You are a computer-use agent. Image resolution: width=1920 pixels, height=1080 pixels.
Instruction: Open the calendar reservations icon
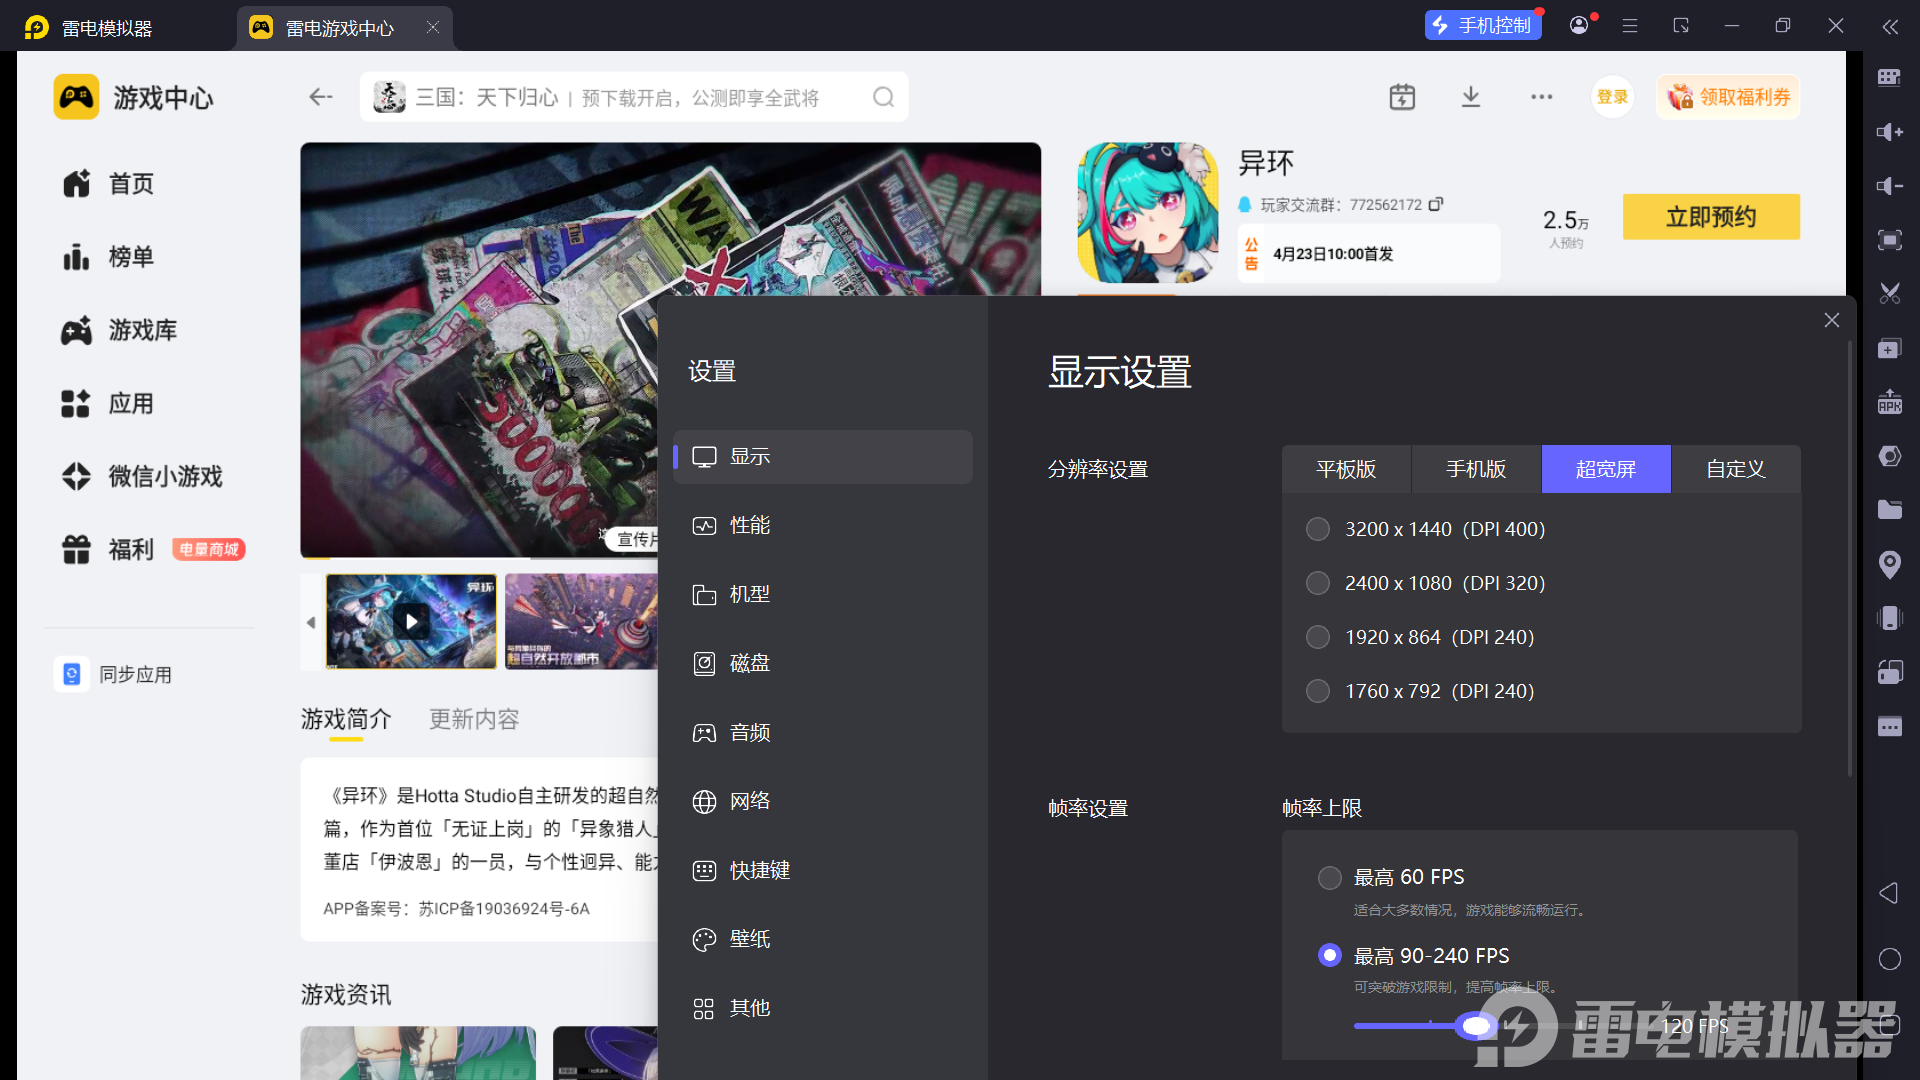[x=1402, y=97]
